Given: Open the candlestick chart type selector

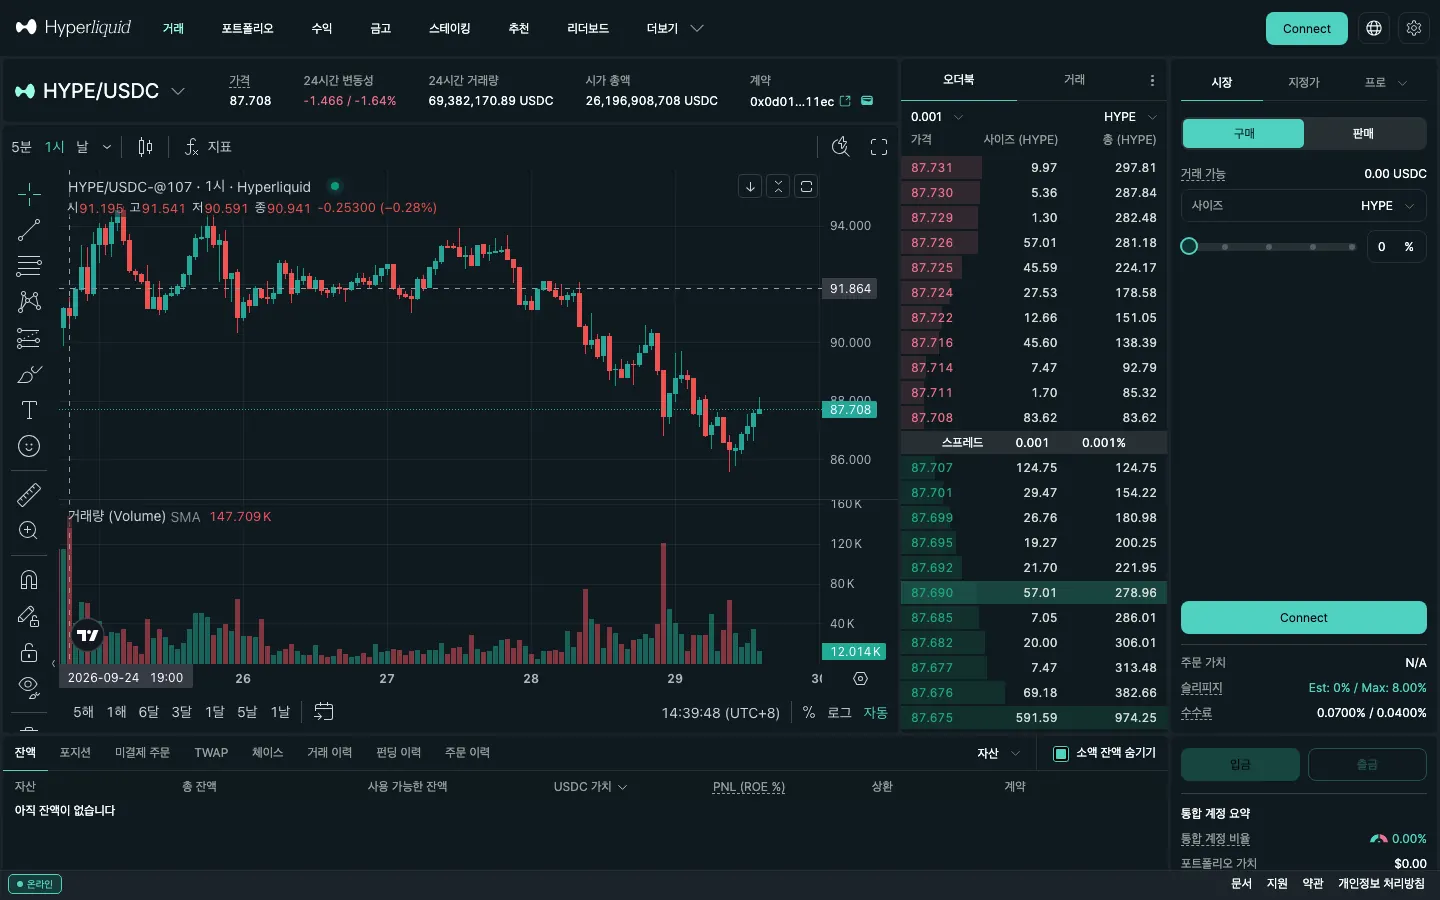Looking at the screenshot, I should point(145,147).
